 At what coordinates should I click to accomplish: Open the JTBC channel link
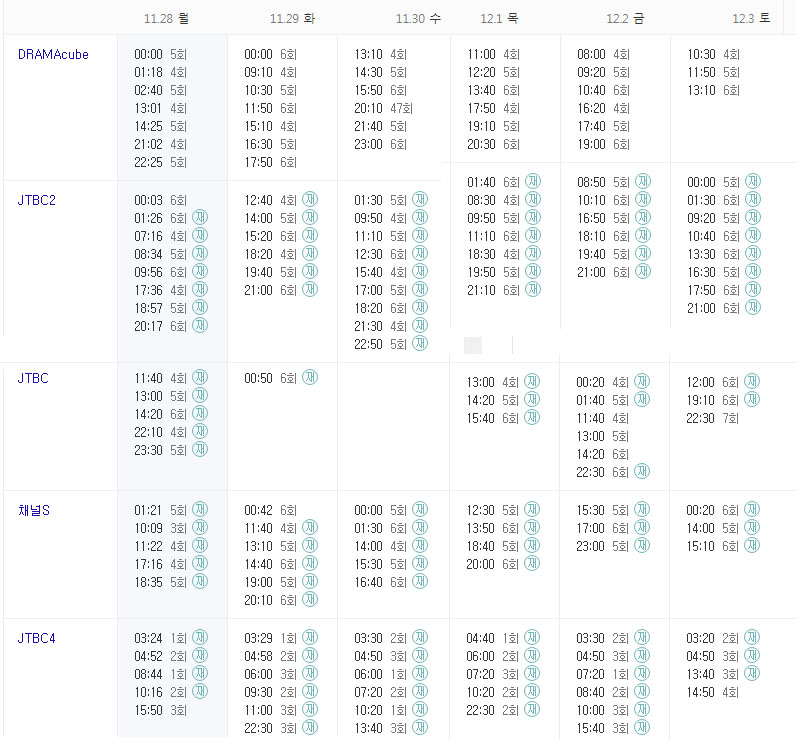pyautogui.click(x=33, y=378)
